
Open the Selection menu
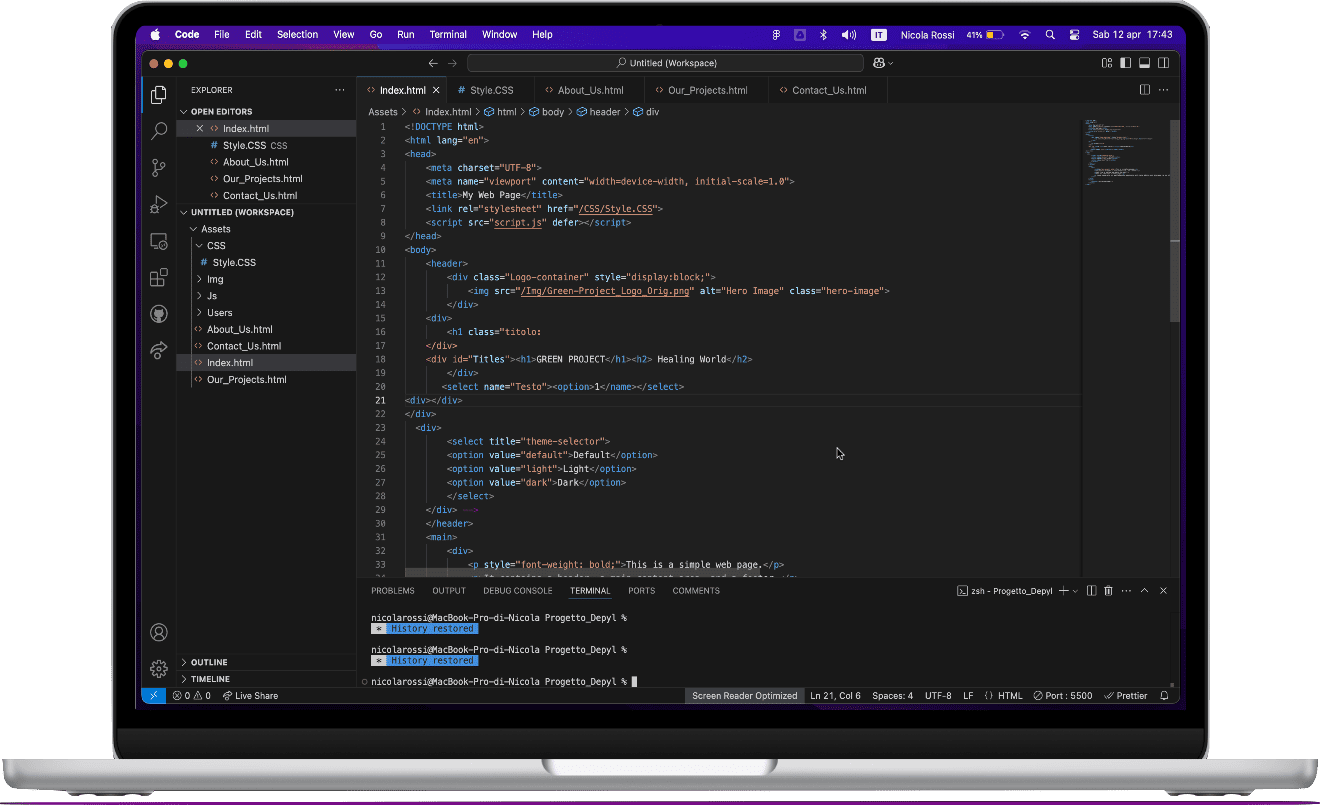(297, 34)
